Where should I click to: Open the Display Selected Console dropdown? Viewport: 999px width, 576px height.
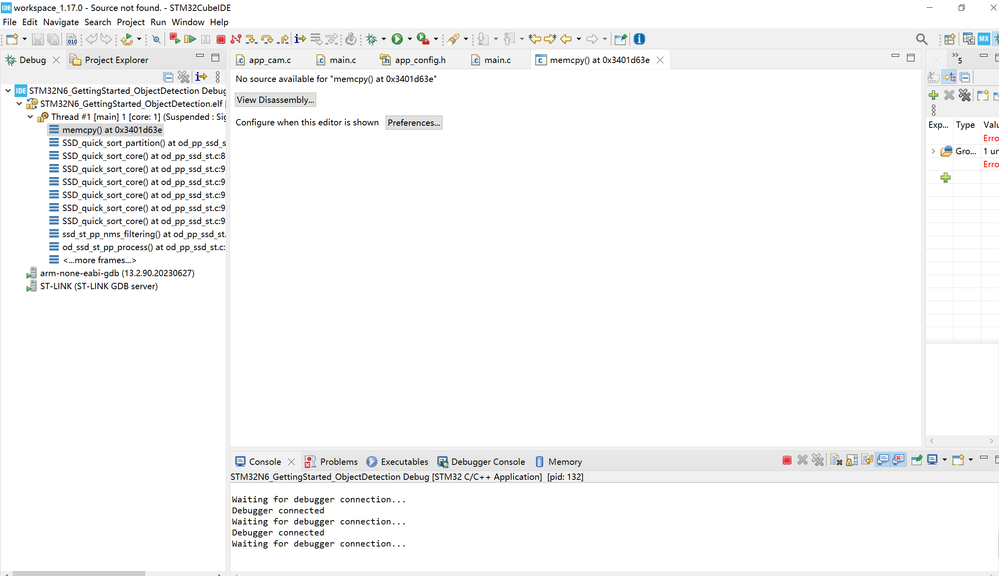(945, 460)
